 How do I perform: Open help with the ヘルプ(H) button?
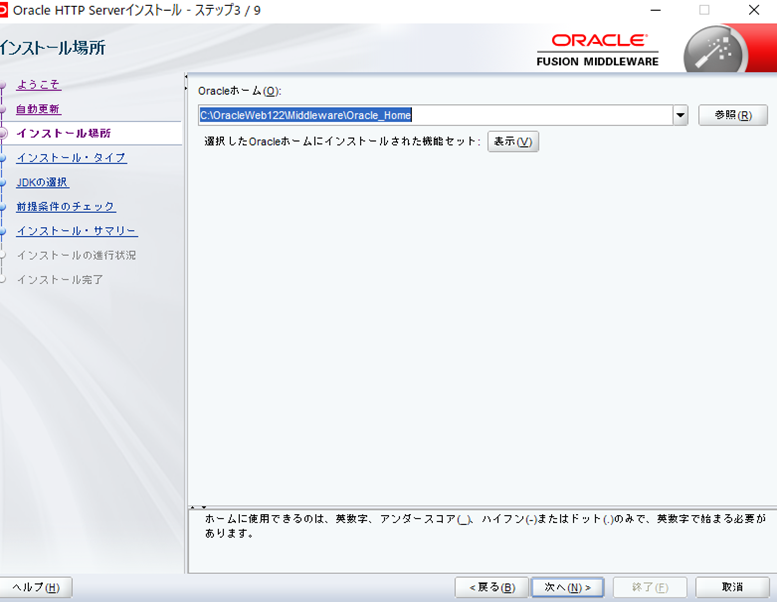(x=38, y=587)
